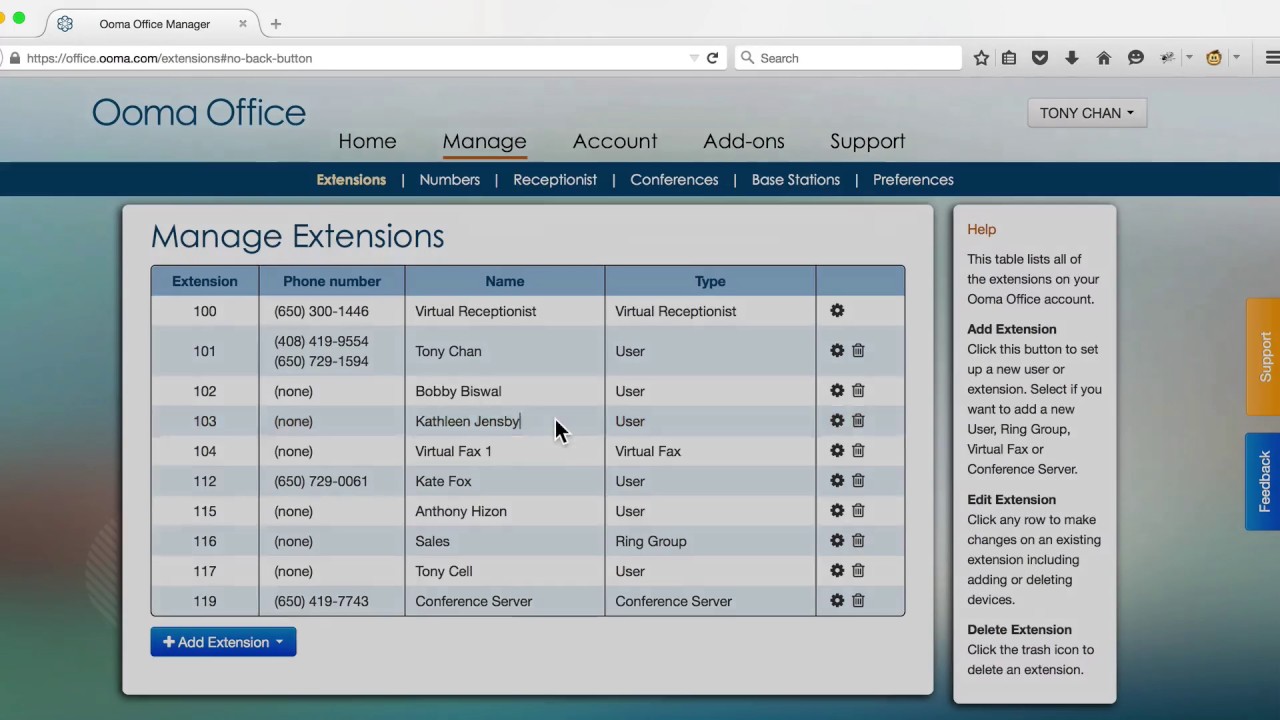Open gear icon for Virtual Fax 1
1280x720 pixels.
837,451
